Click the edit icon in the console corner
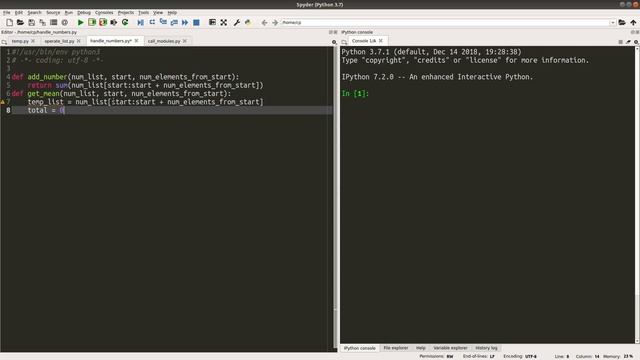The height and width of the screenshot is (360, 640). click(628, 42)
